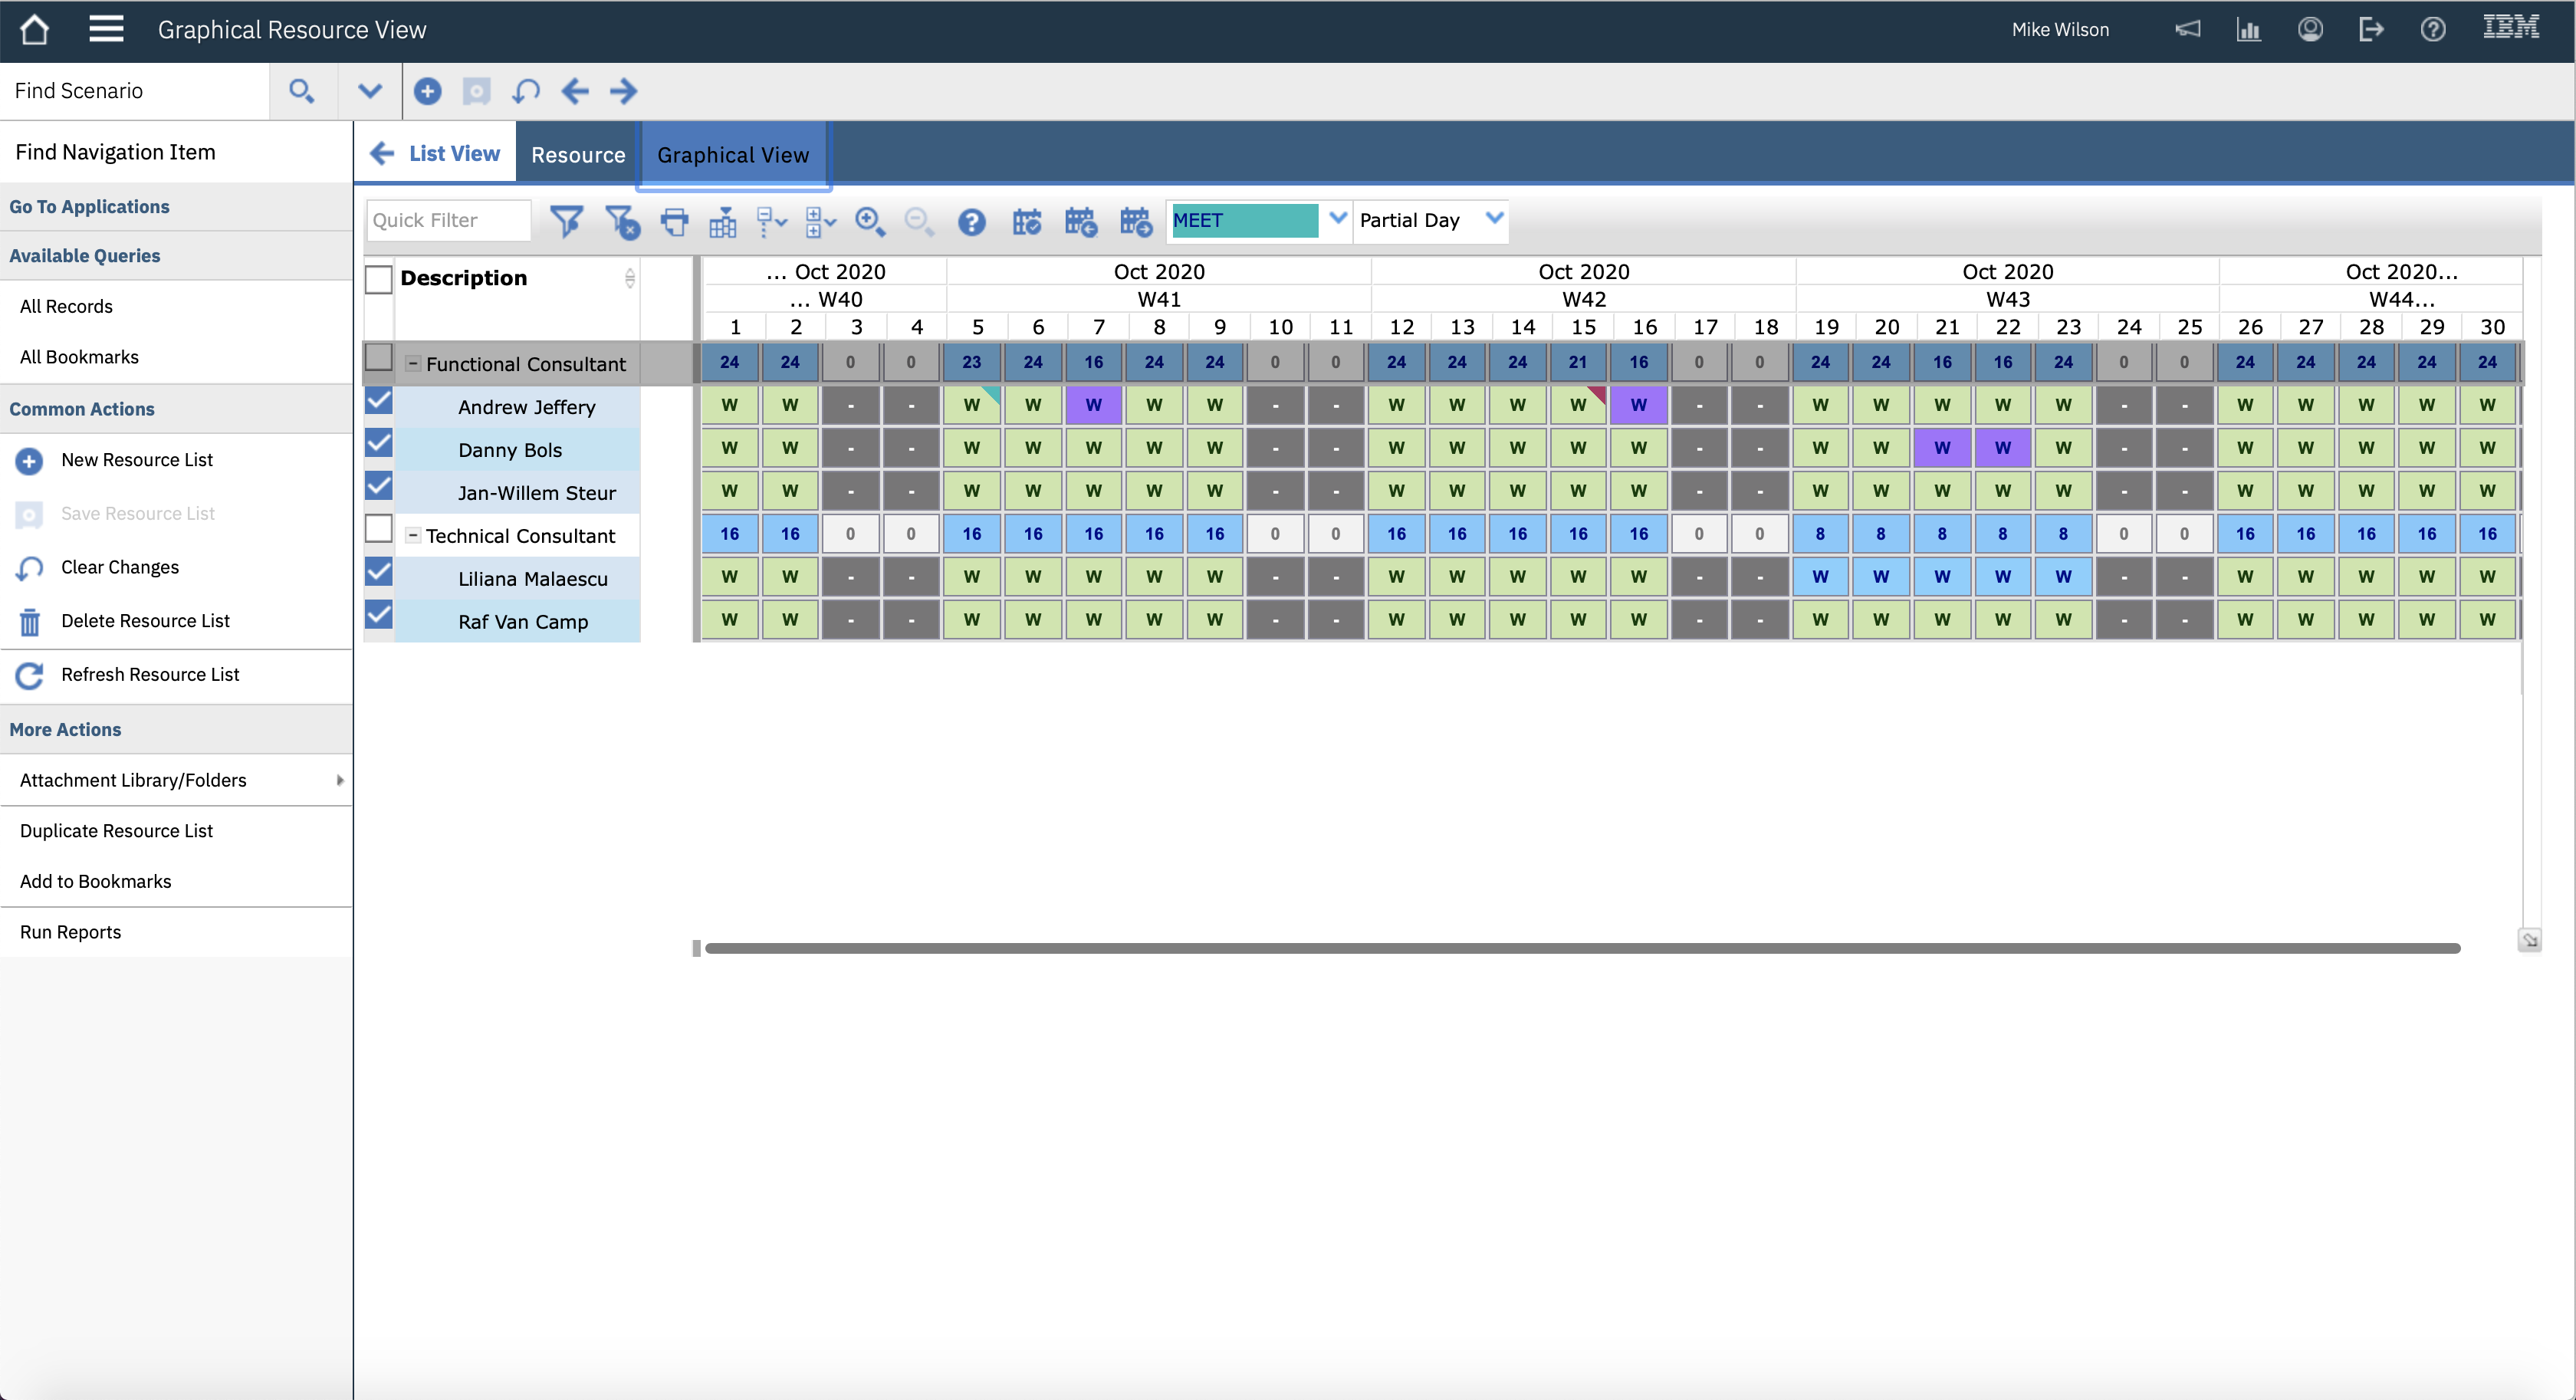Click the print icon in toolbar
Screen dimensions: 2576x1400
[x=675, y=221]
